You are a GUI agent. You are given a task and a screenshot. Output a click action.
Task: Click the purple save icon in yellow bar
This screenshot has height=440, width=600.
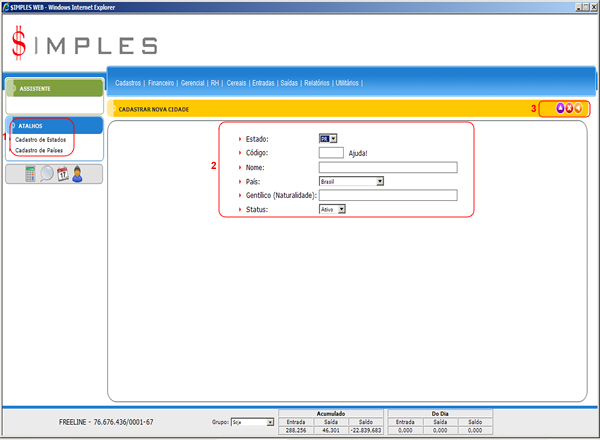coord(559,108)
